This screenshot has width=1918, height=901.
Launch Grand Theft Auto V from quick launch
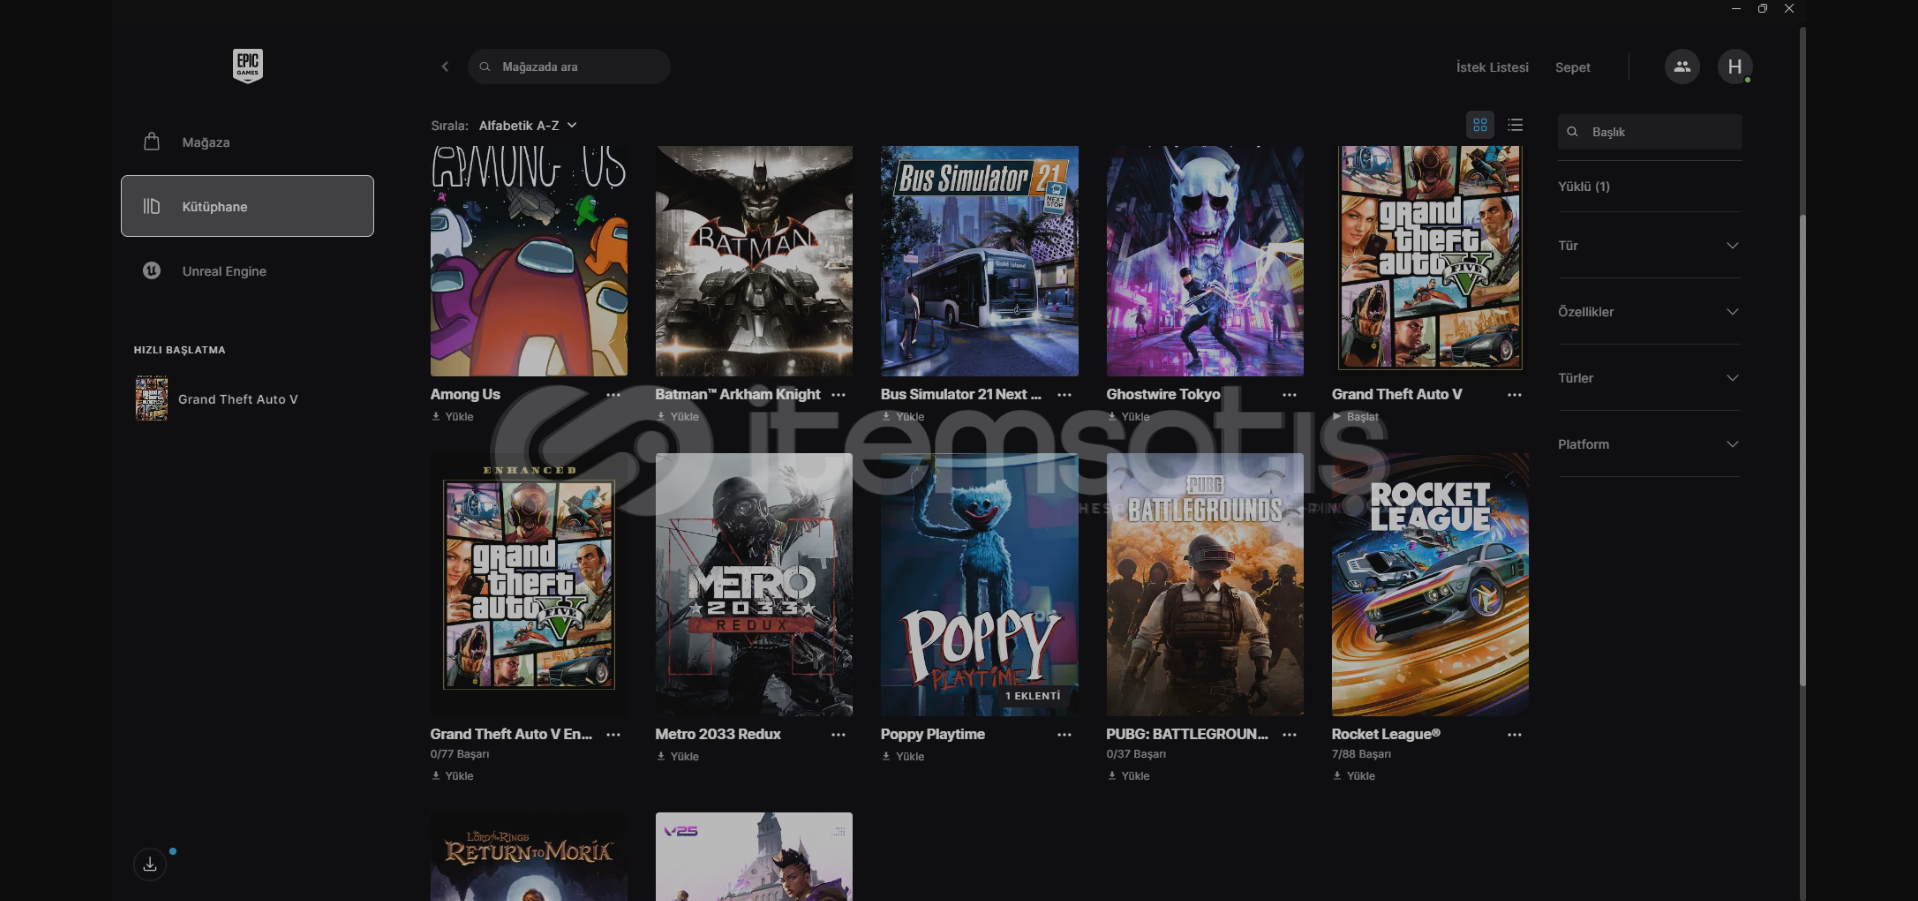237,399
